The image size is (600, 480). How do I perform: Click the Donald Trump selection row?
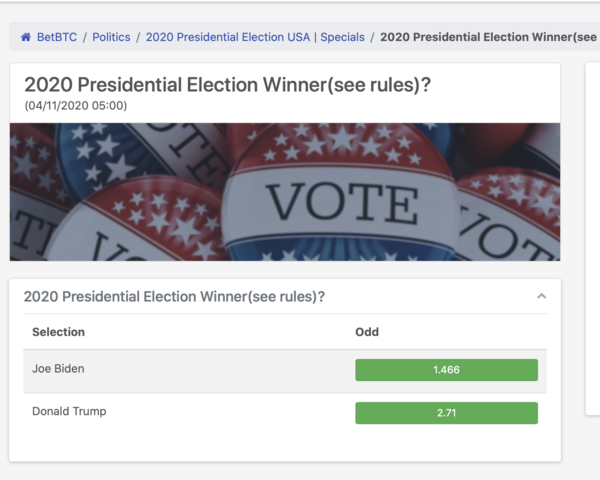pyautogui.click(x=285, y=413)
